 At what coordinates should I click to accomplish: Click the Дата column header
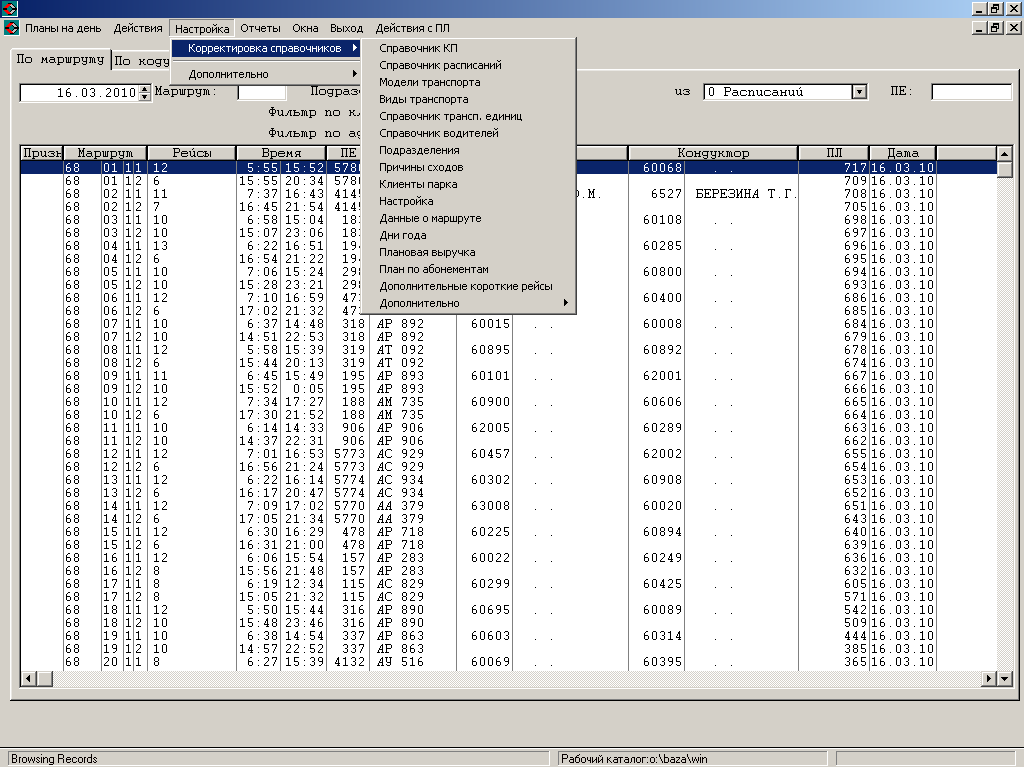point(902,153)
